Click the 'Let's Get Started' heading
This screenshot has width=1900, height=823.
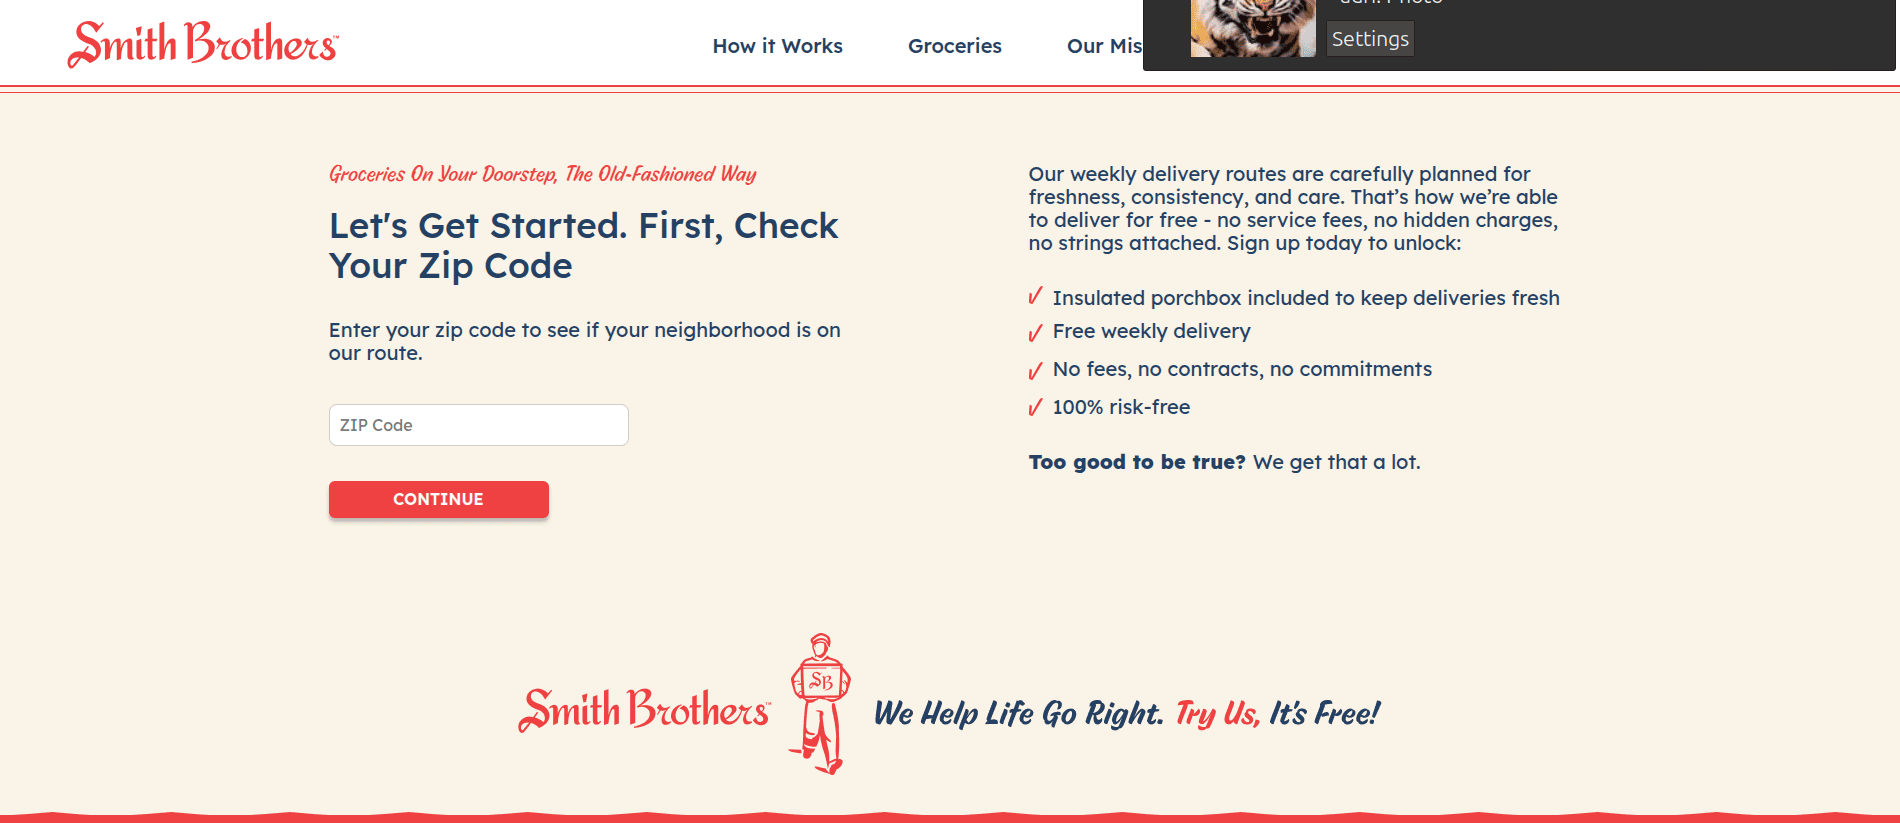pos(584,246)
